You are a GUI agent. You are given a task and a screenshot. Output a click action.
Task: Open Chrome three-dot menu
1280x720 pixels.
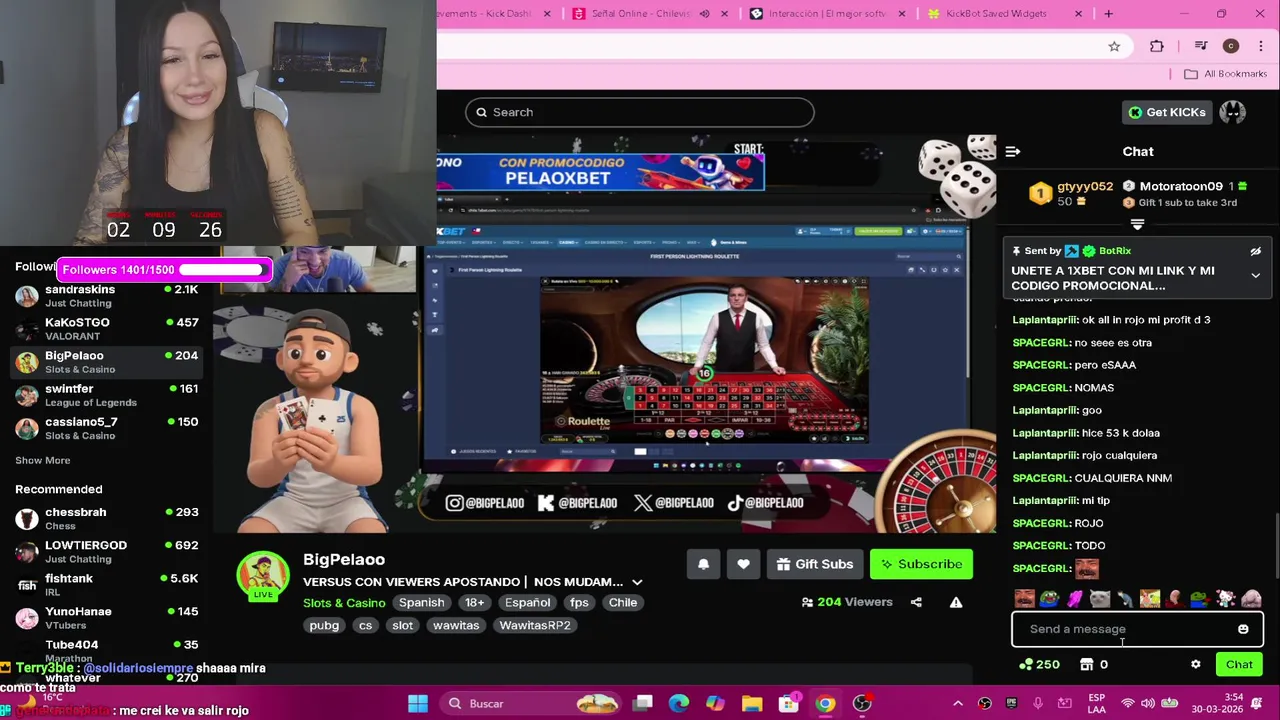click(x=1261, y=46)
